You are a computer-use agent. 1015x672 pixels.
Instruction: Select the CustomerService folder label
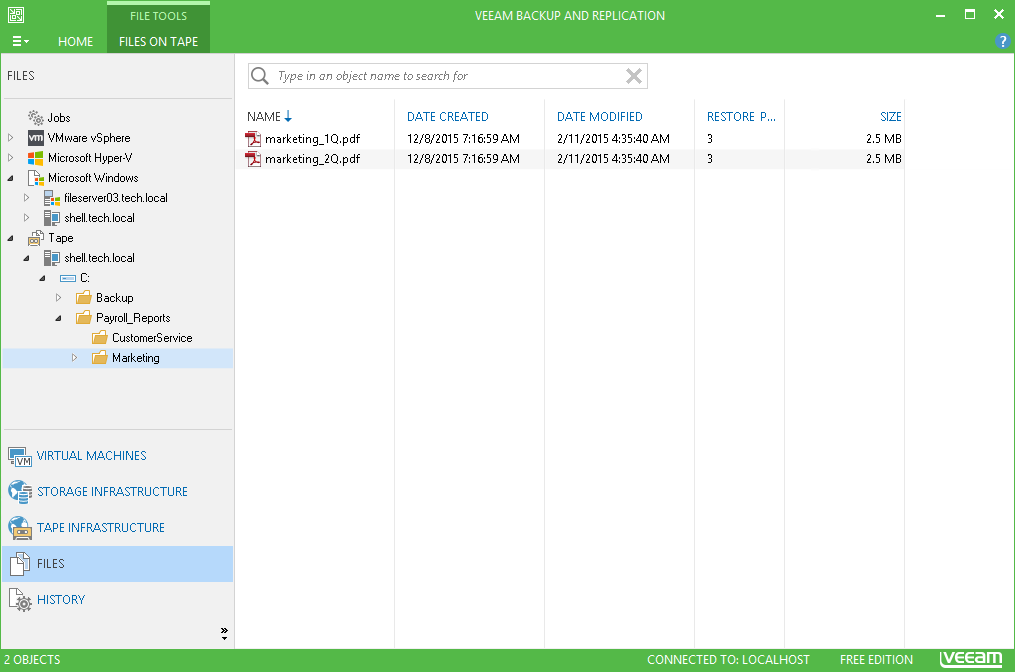click(x=152, y=338)
